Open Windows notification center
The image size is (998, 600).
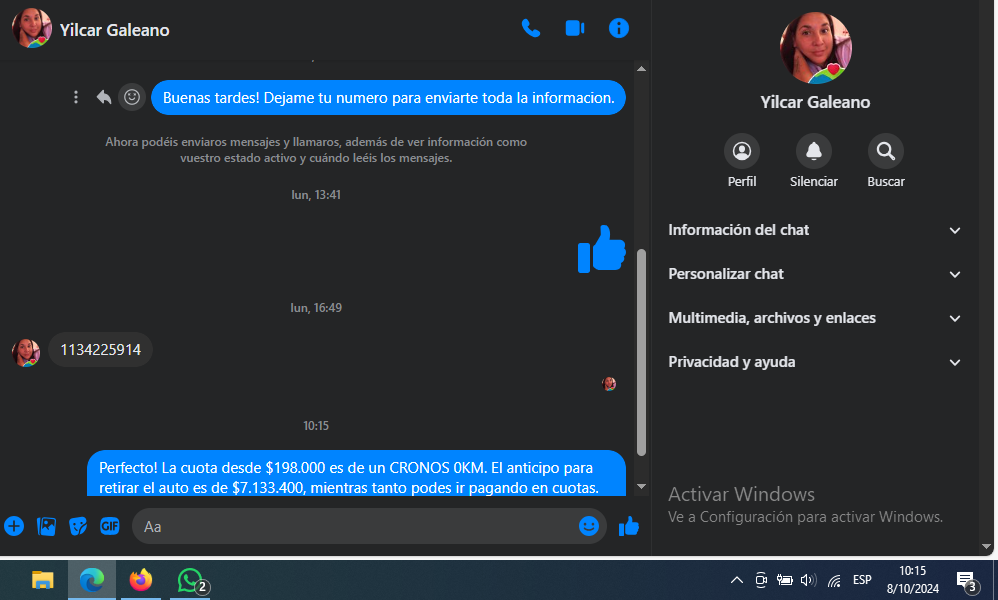[x=968, y=580]
